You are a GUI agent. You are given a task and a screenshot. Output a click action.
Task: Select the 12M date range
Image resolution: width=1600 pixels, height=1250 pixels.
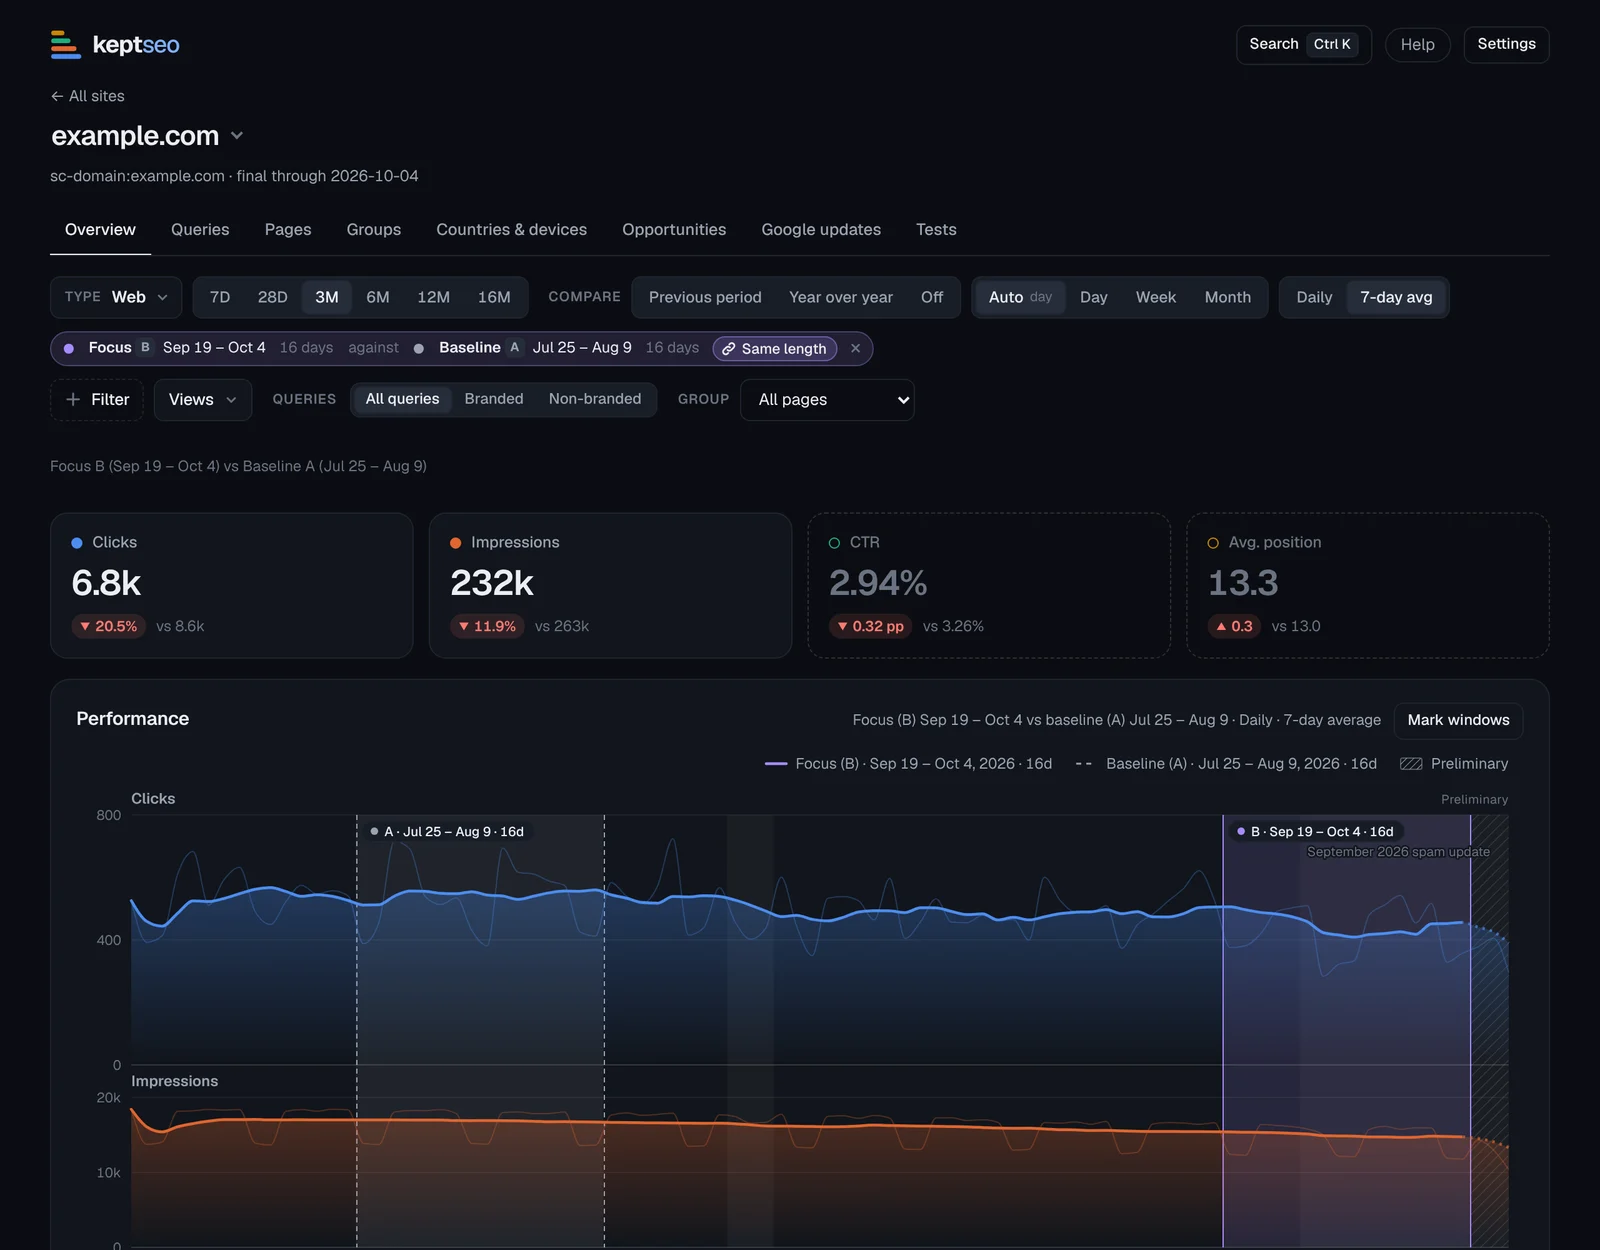(433, 297)
